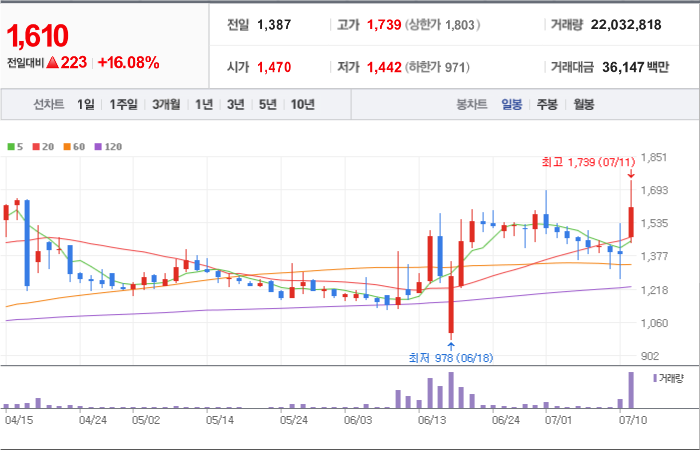The width and height of the screenshot is (700, 450).
Task: Click the 1,851 price axis label
Action: [x=654, y=157]
